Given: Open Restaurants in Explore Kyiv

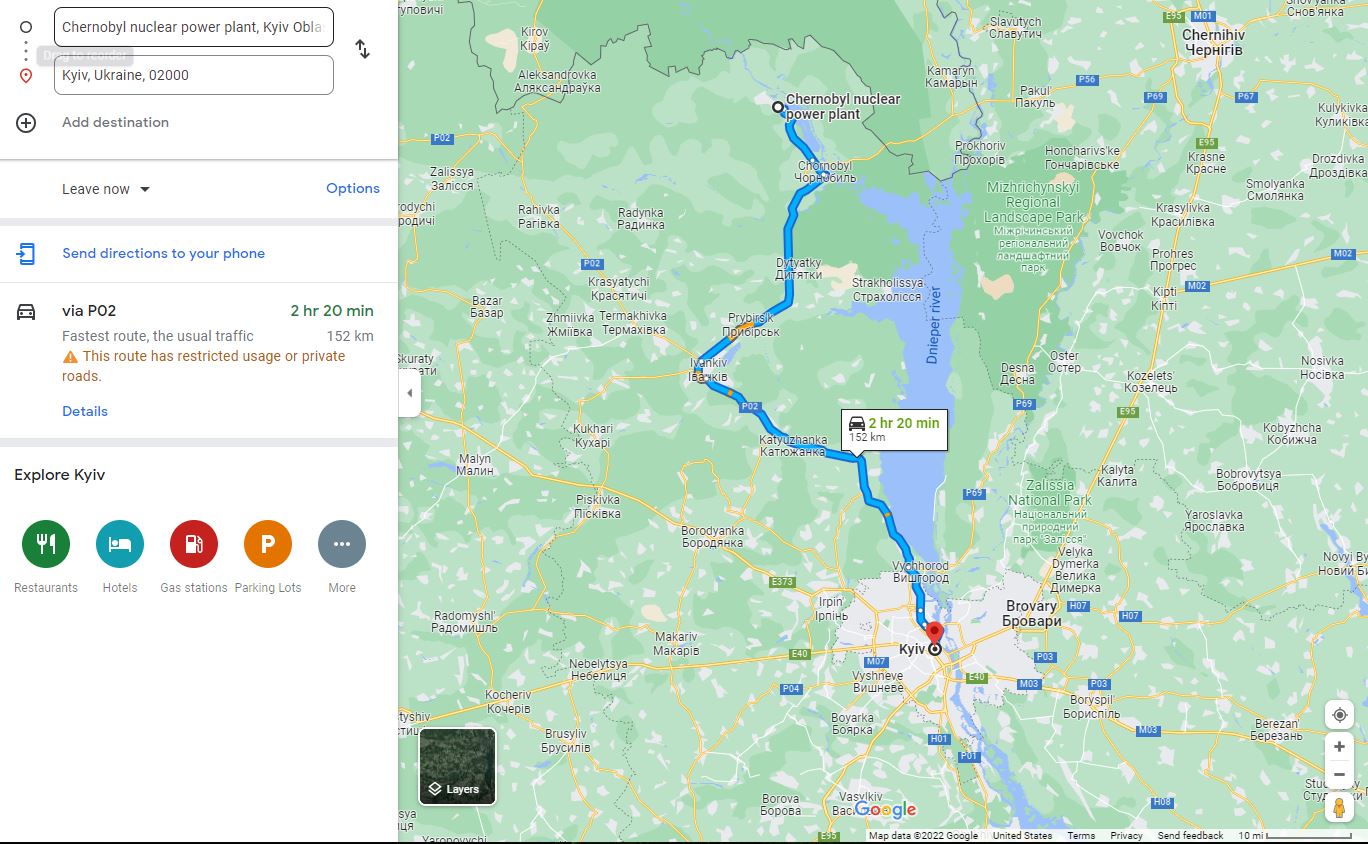Looking at the screenshot, I should (x=46, y=545).
